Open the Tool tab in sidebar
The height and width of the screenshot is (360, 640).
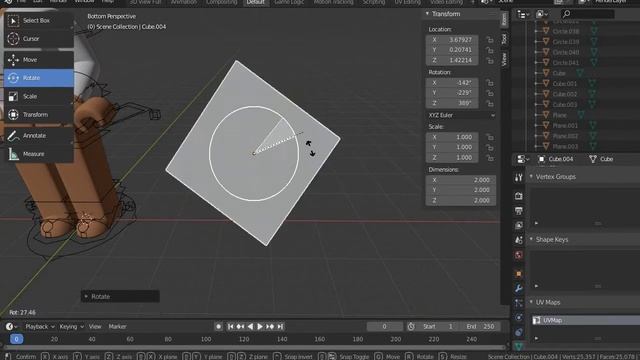pos(504,39)
